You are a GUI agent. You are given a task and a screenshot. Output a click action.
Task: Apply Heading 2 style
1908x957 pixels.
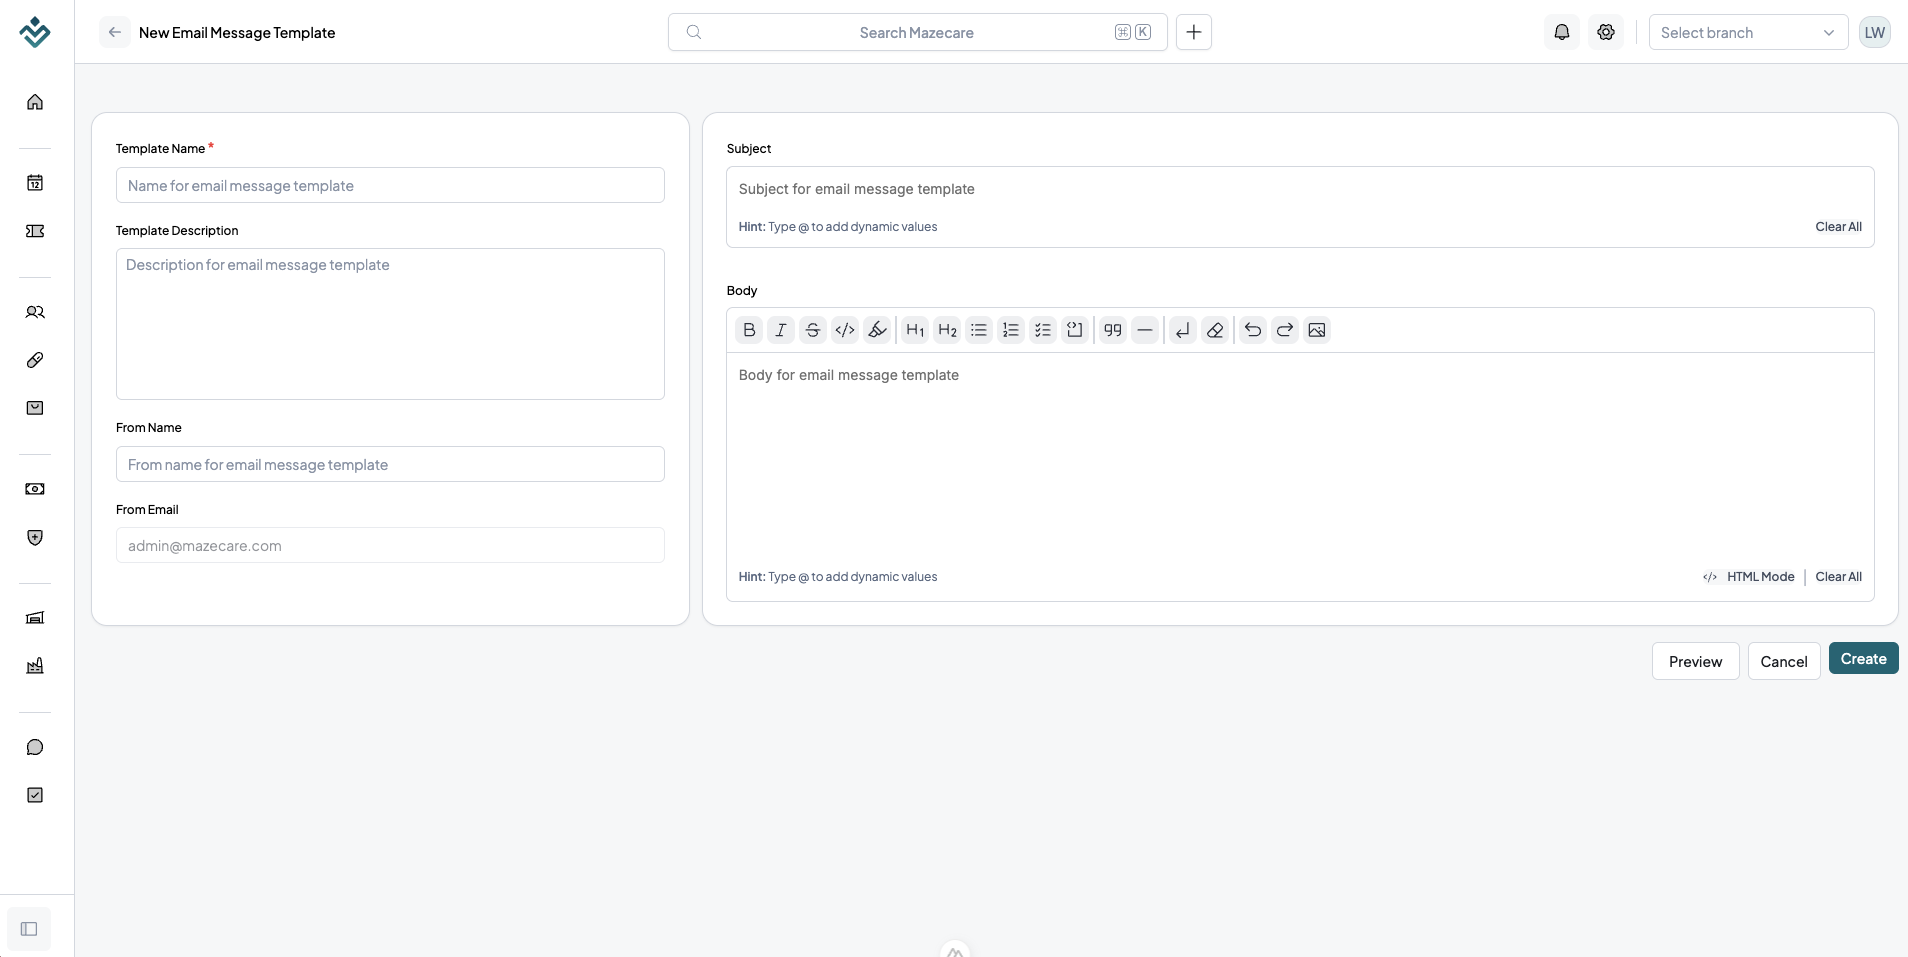click(947, 330)
